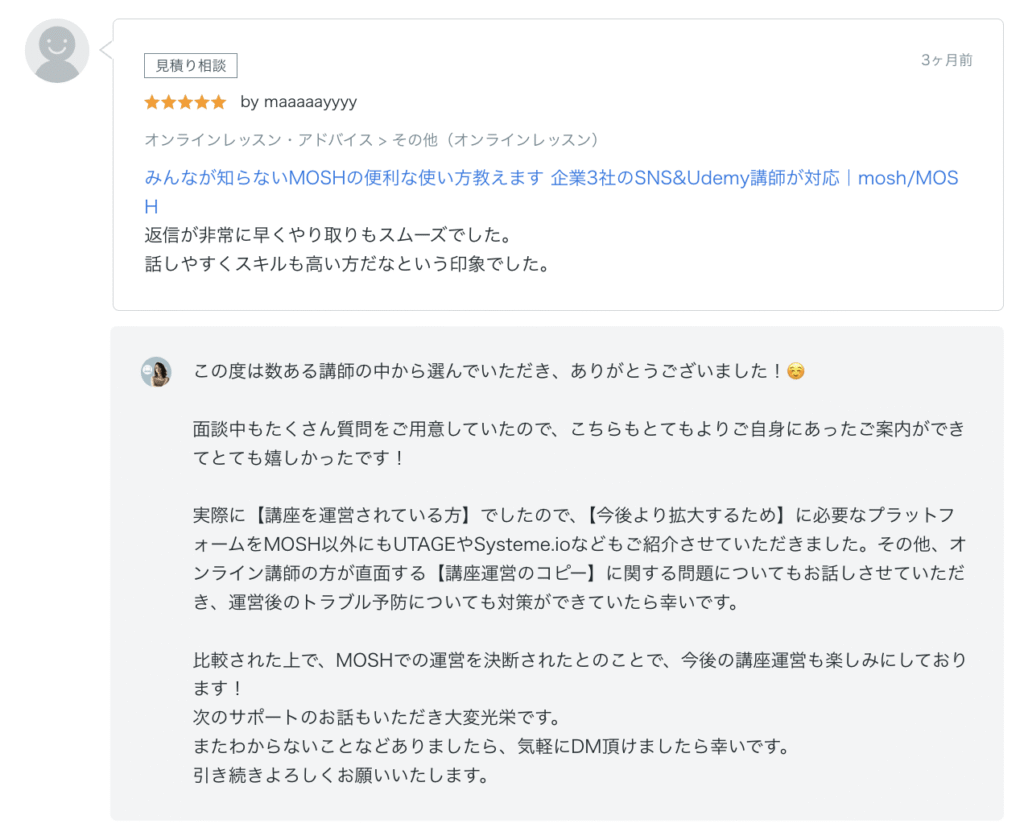Click the fifth orange rating star
The width and height of the screenshot is (1024, 836).
click(219, 102)
